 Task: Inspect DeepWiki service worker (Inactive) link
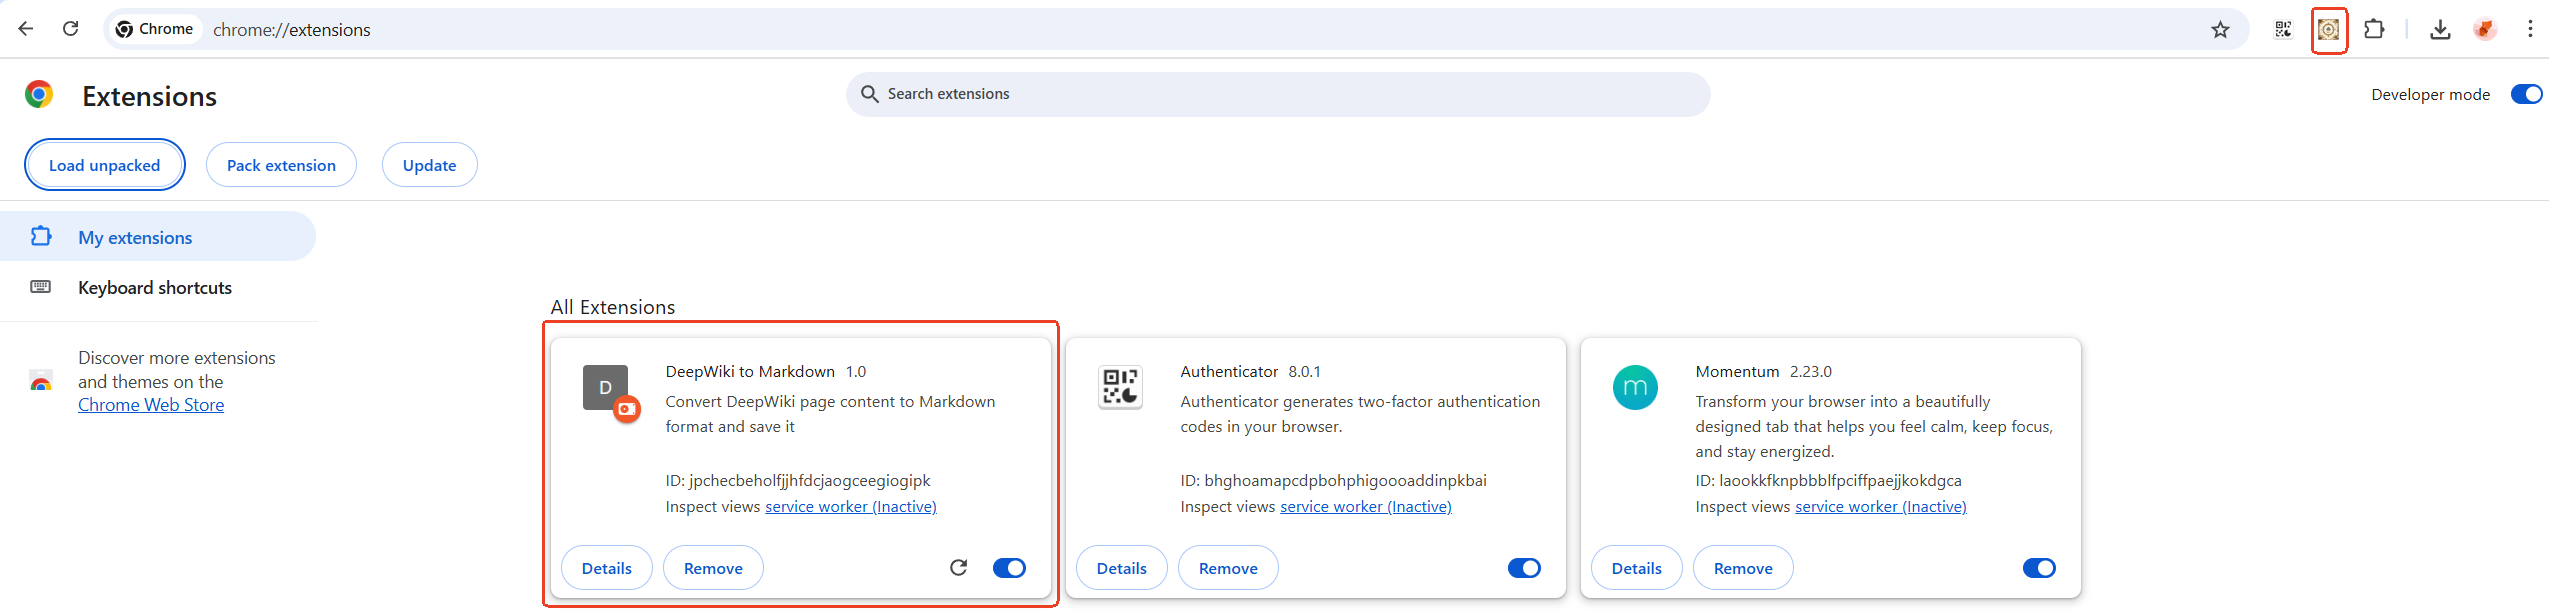tap(851, 507)
